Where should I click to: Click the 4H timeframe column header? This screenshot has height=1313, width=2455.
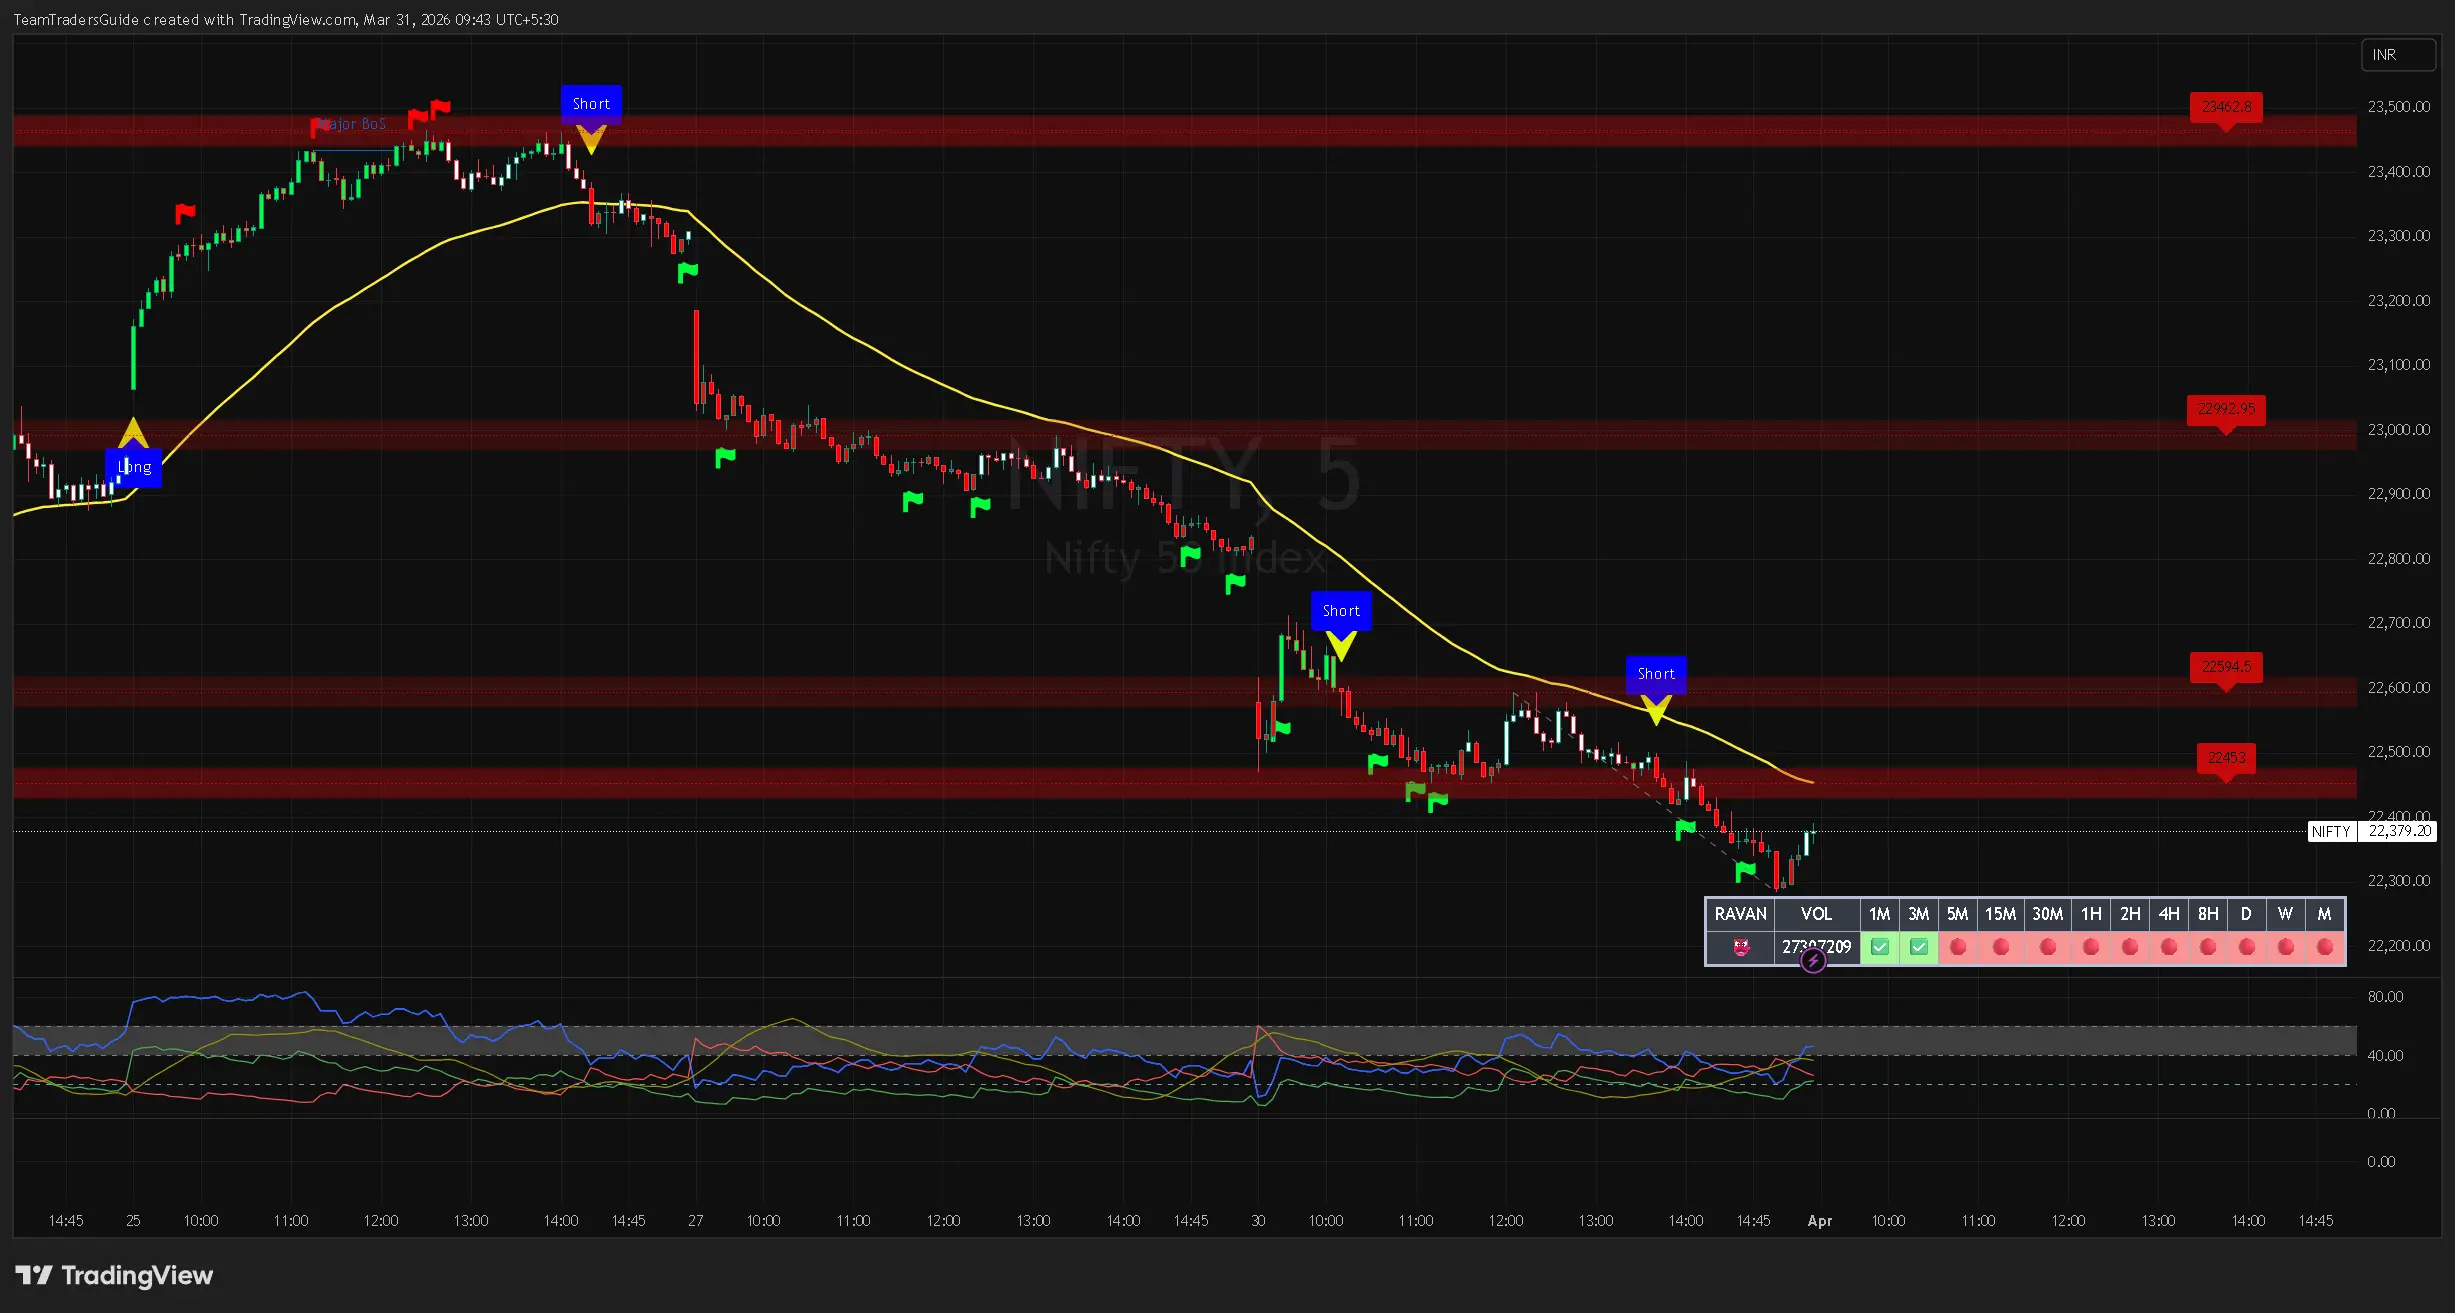tap(2168, 914)
